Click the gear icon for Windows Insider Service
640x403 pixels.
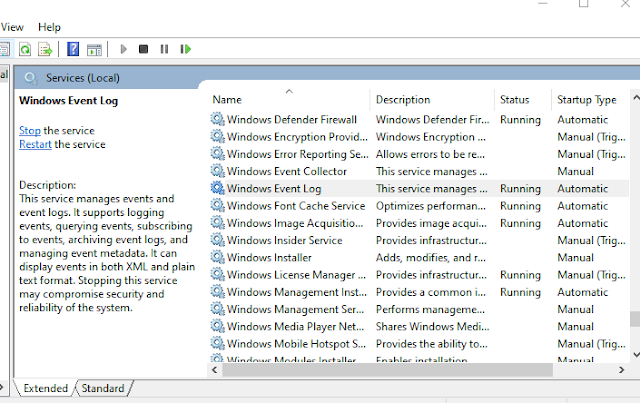(218, 240)
